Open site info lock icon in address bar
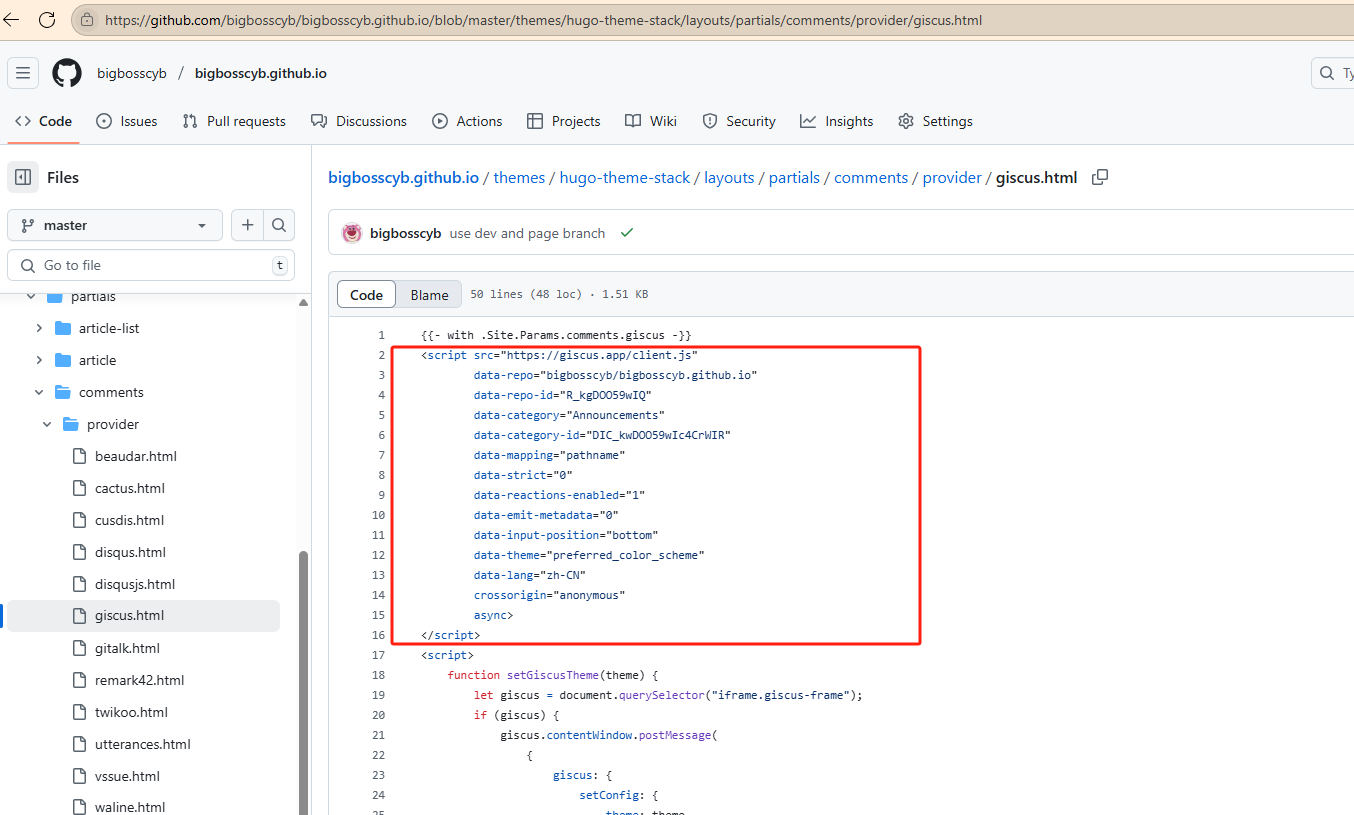Image resolution: width=1354 pixels, height=815 pixels. point(87,19)
